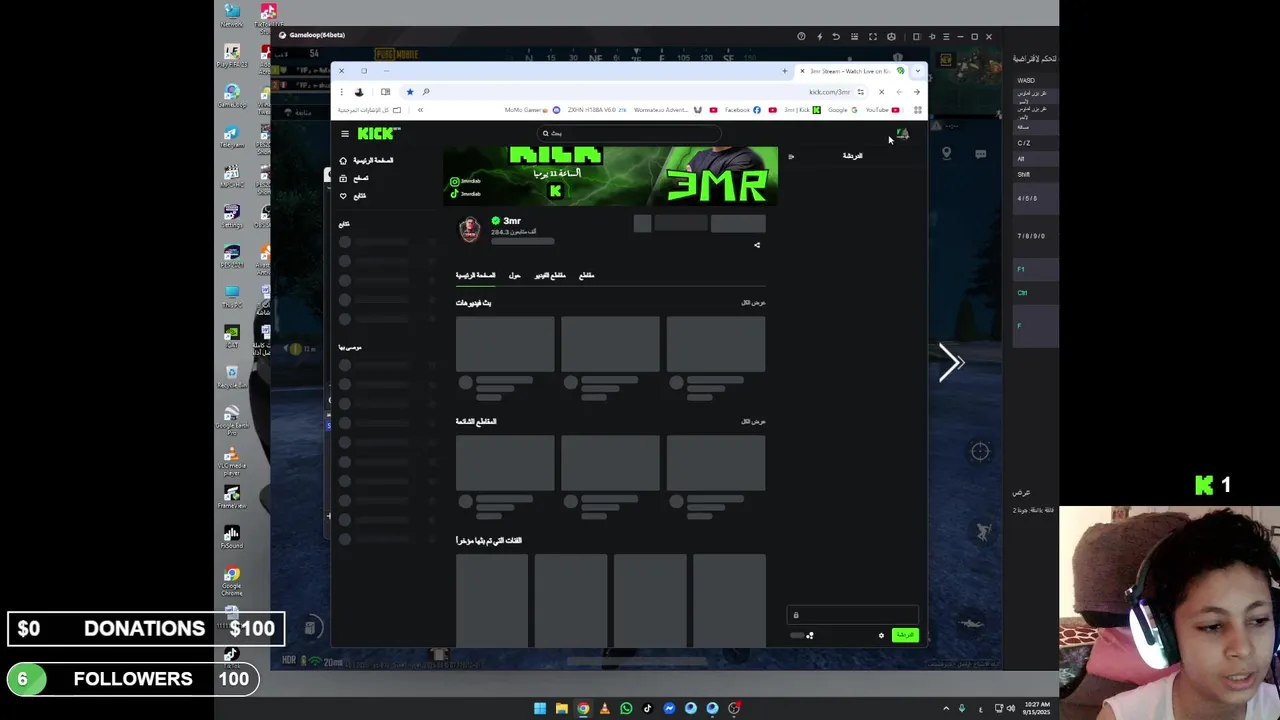Expand the bookmarks overflow chevron
1280x720 pixels.
[x=420, y=110]
